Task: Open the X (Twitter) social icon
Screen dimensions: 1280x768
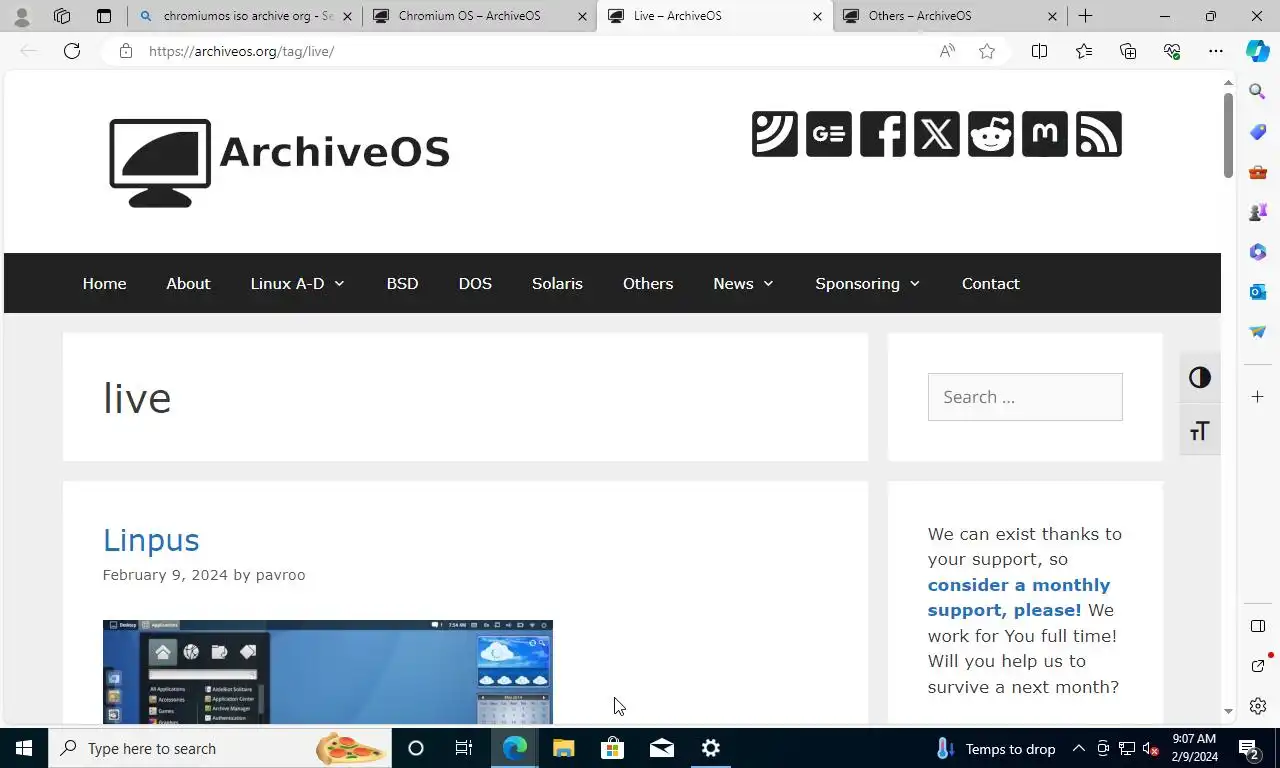Action: coord(937,134)
